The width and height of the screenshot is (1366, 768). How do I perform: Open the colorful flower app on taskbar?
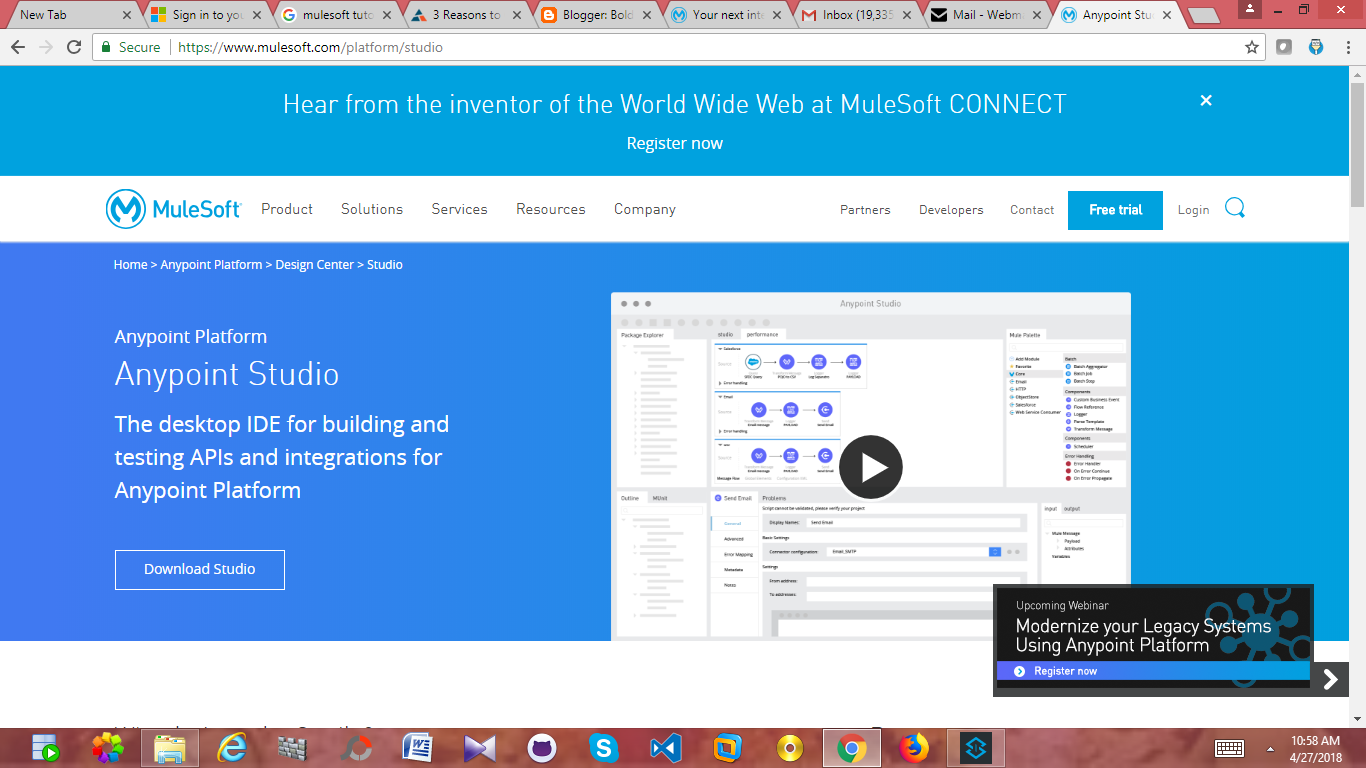[107, 748]
